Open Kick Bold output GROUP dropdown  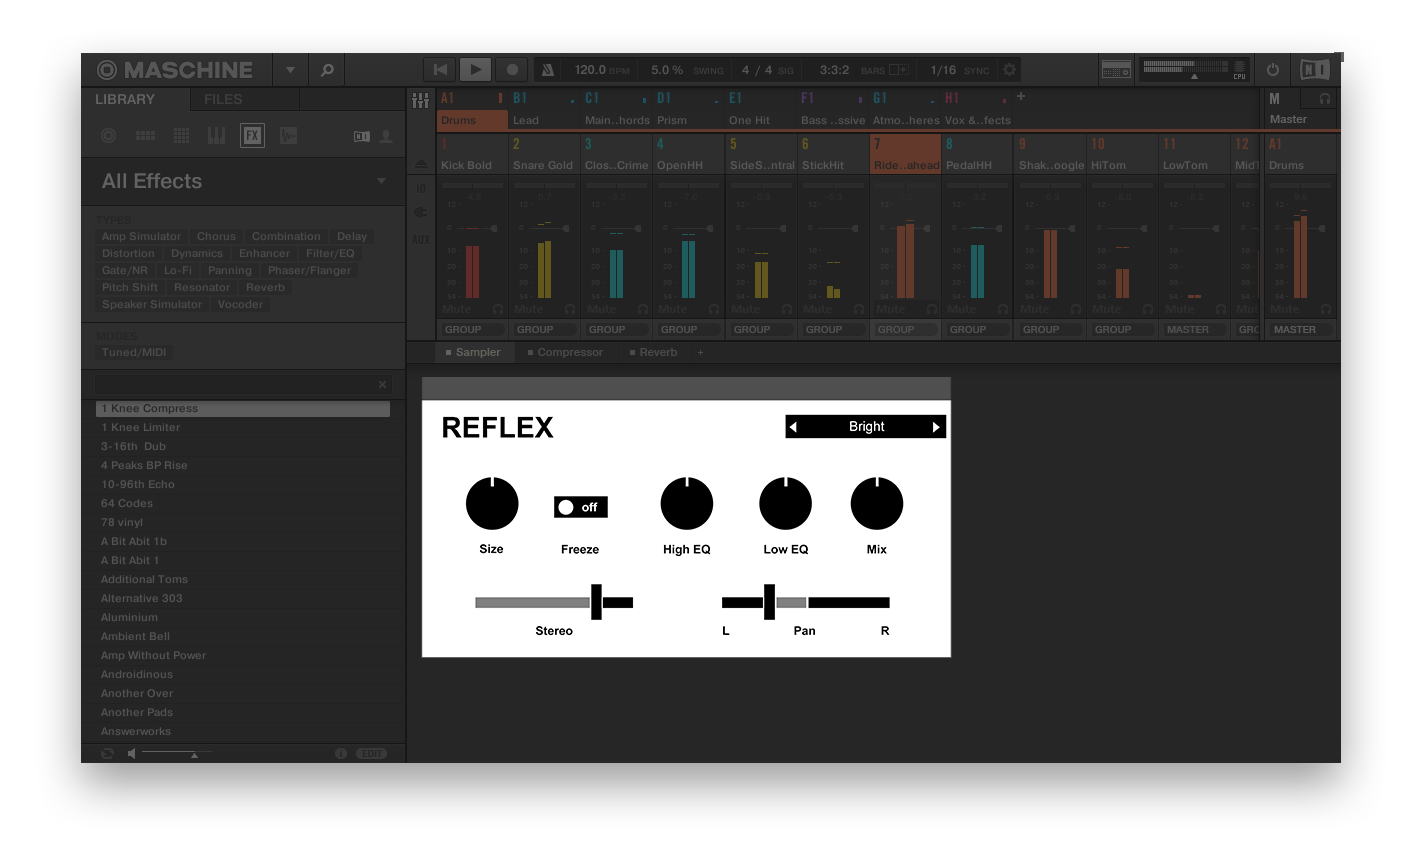[x=472, y=329]
